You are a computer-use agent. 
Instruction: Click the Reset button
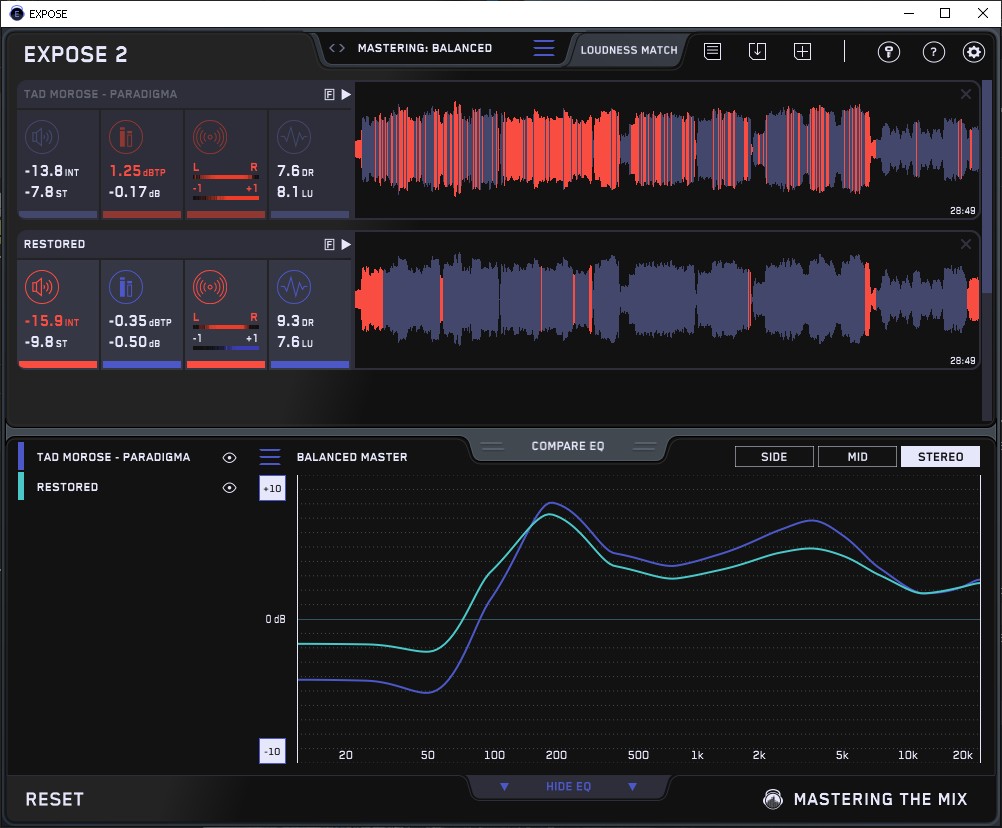[55, 799]
